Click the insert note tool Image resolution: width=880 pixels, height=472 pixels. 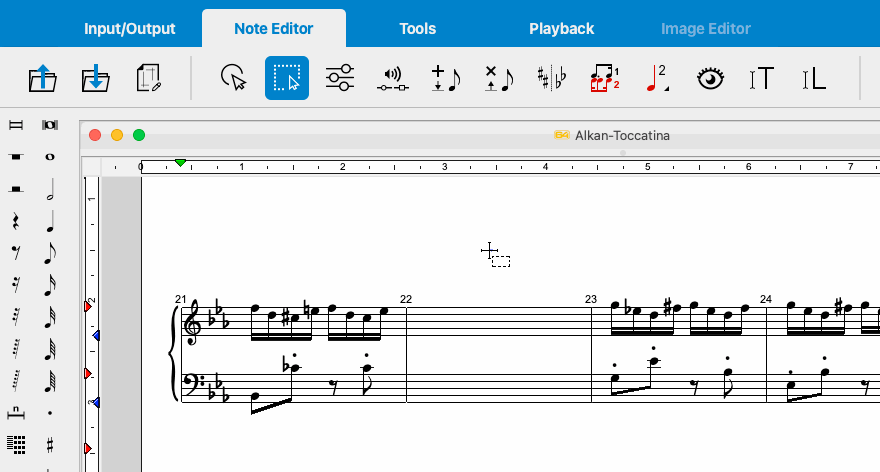click(x=444, y=78)
